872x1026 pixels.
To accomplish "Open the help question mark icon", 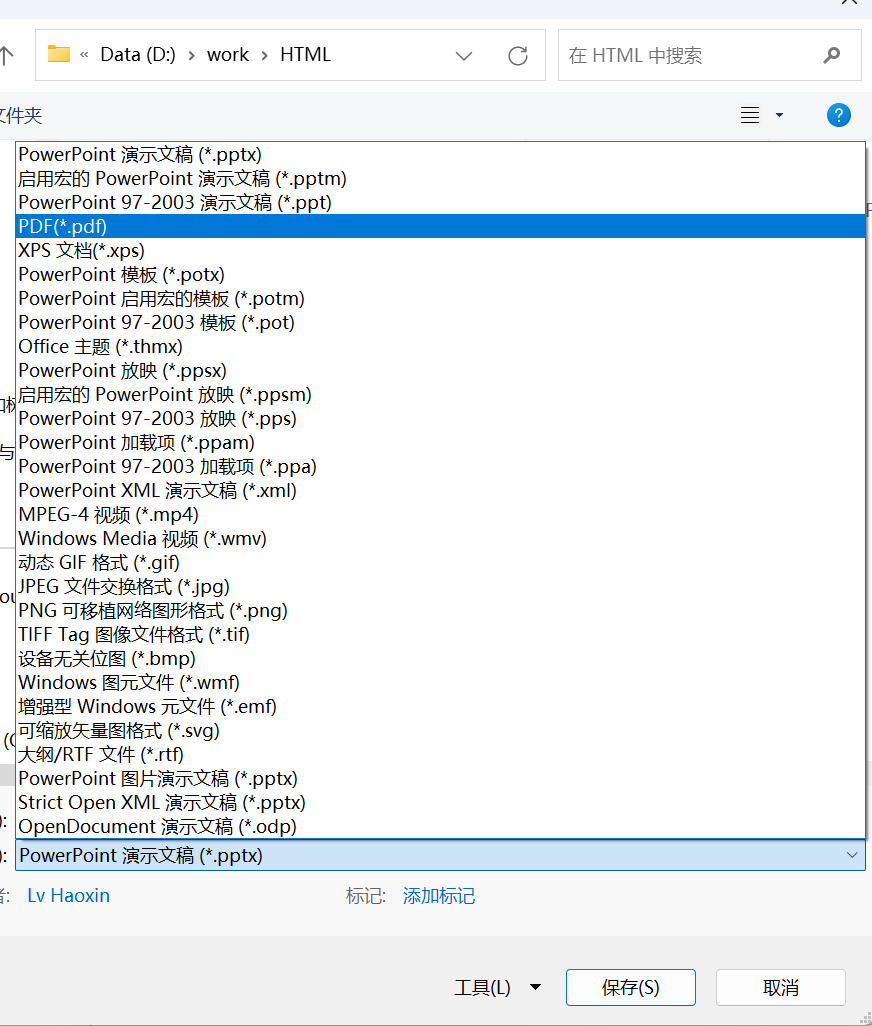I will (x=839, y=115).
